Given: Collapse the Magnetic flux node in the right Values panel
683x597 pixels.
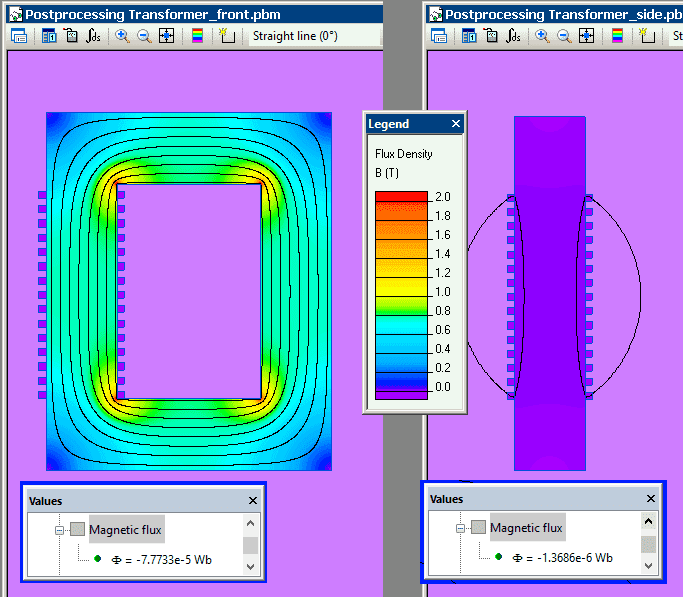Looking at the screenshot, I should point(460,527).
